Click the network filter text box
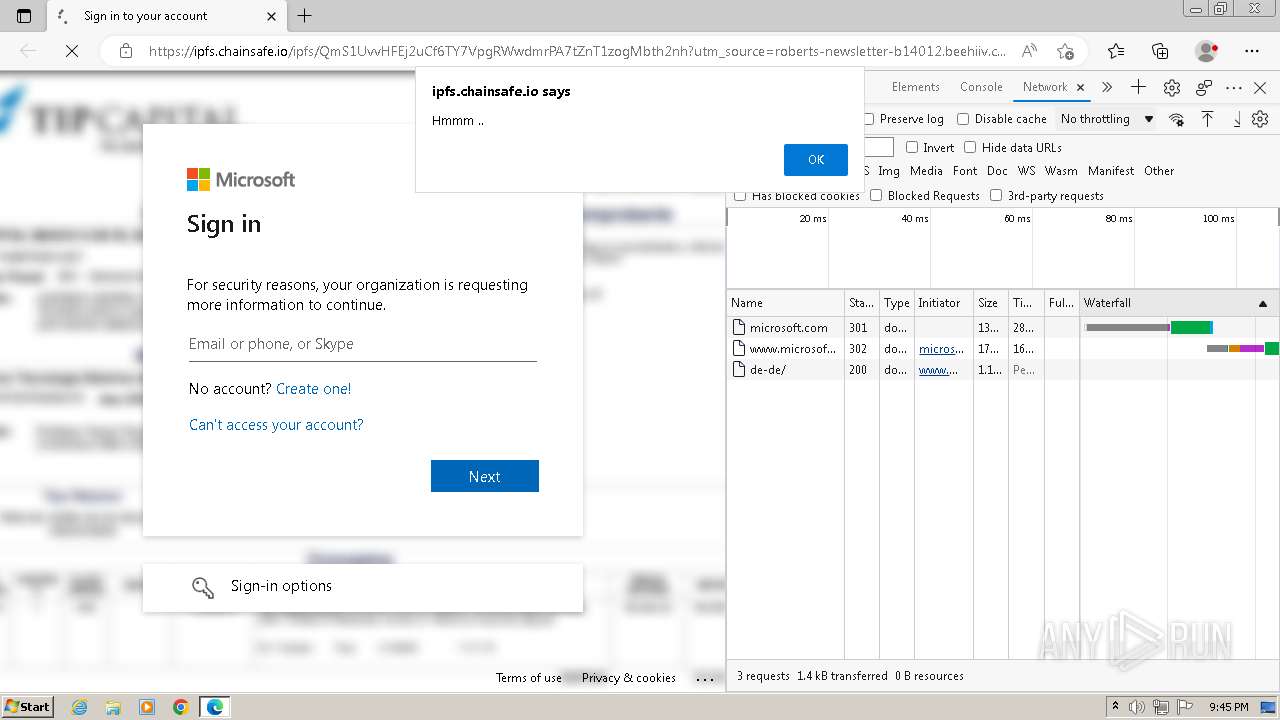Viewport: 1280px width, 720px height. 878,147
